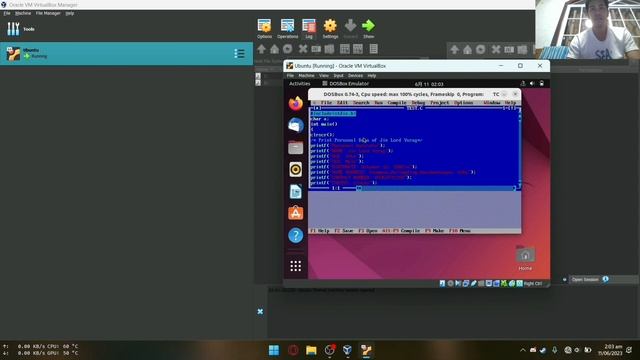640x360 pixels.
Task: Open the Ubuntu system volume indicator
Action: click(x=532, y=84)
